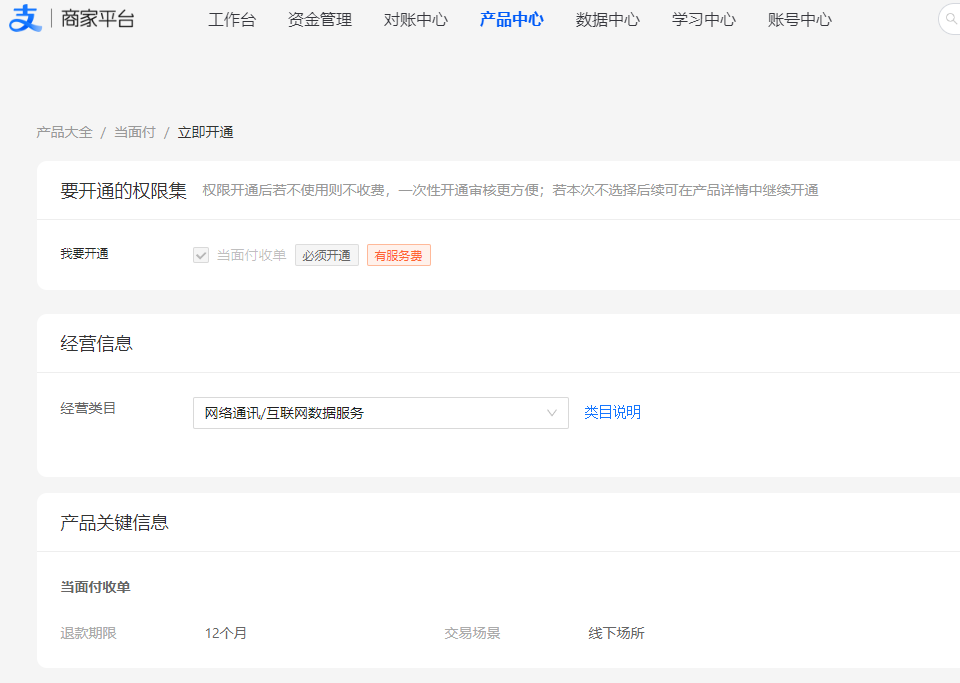
Task: Open the 当面付 breadcrumb link
Action: 134,131
